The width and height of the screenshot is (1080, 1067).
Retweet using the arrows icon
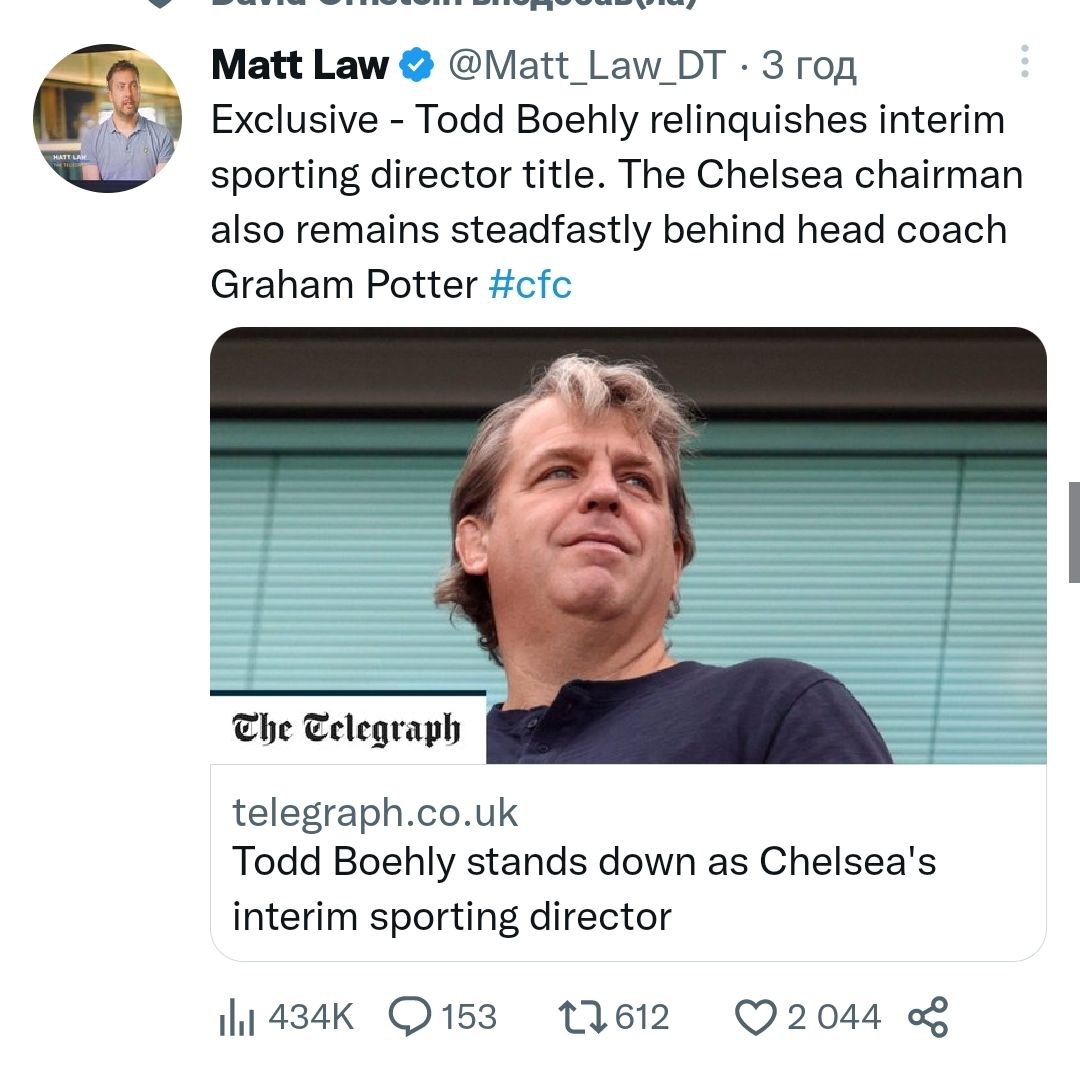click(x=581, y=1017)
